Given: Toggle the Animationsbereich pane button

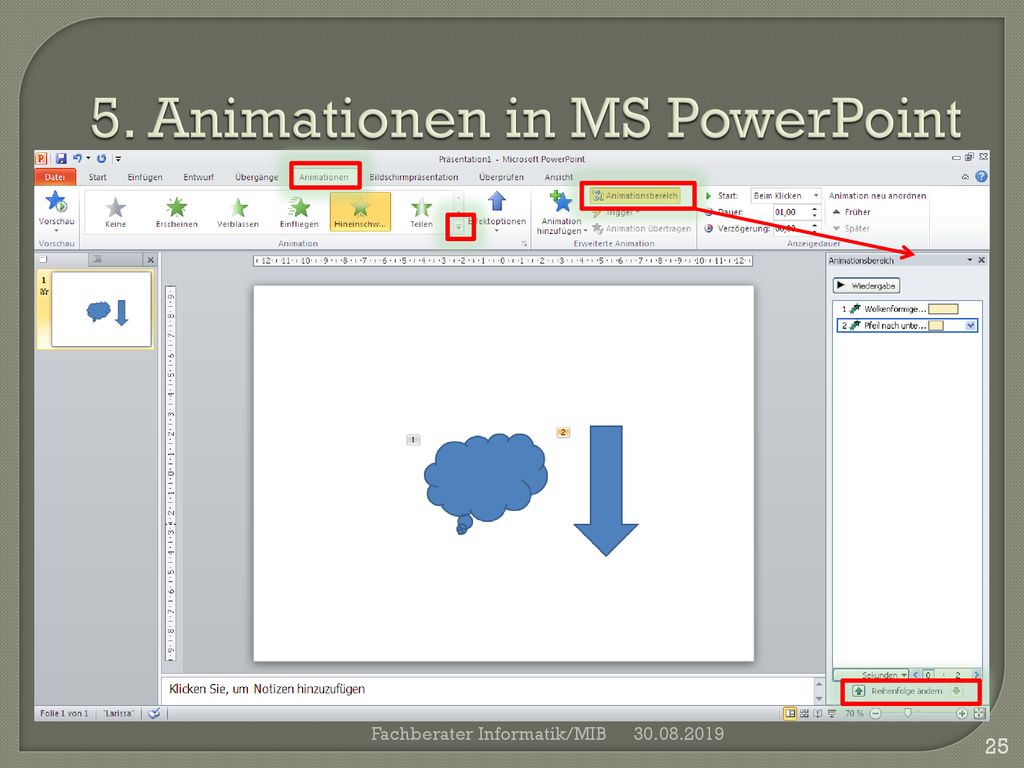Looking at the screenshot, I should [x=635, y=195].
